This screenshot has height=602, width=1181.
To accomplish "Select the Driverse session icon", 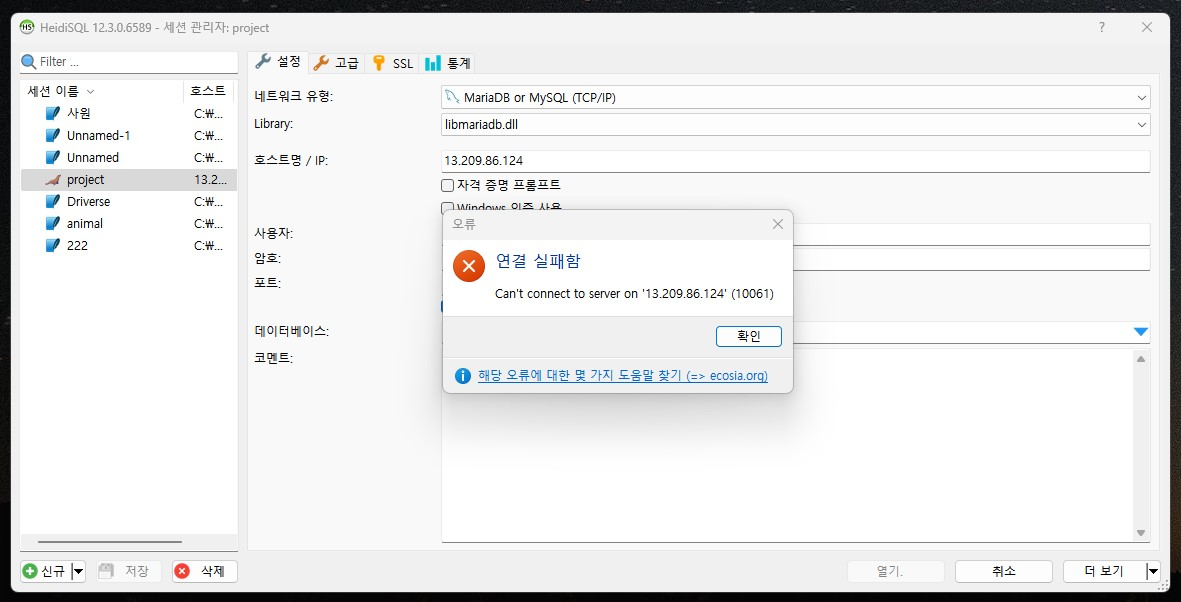I will tap(52, 201).
